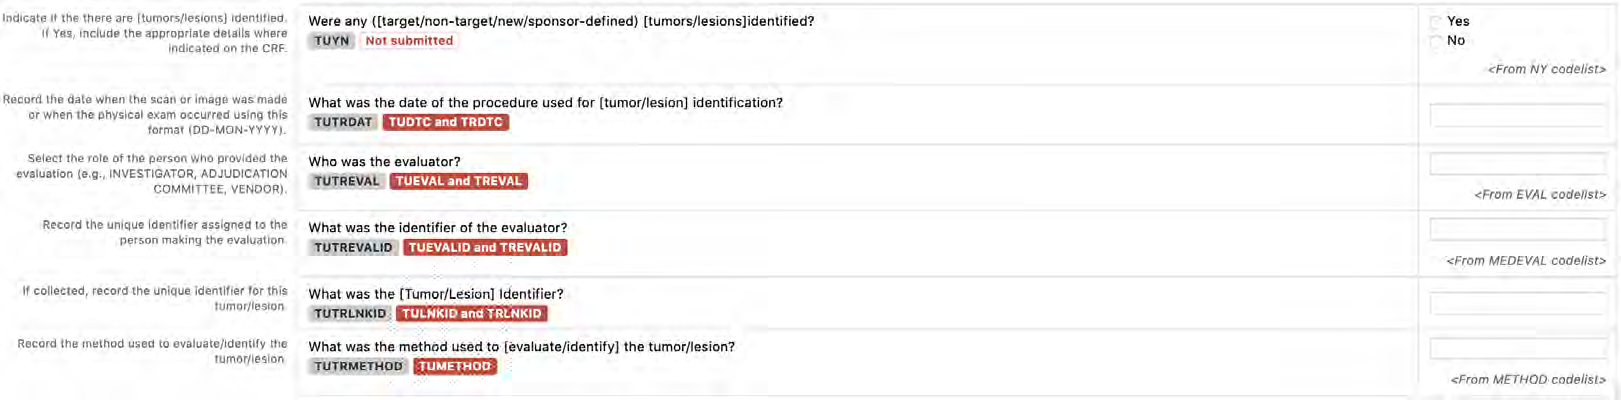Click the procedure date input field
The height and width of the screenshot is (400, 1621).
coord(1517,115)
